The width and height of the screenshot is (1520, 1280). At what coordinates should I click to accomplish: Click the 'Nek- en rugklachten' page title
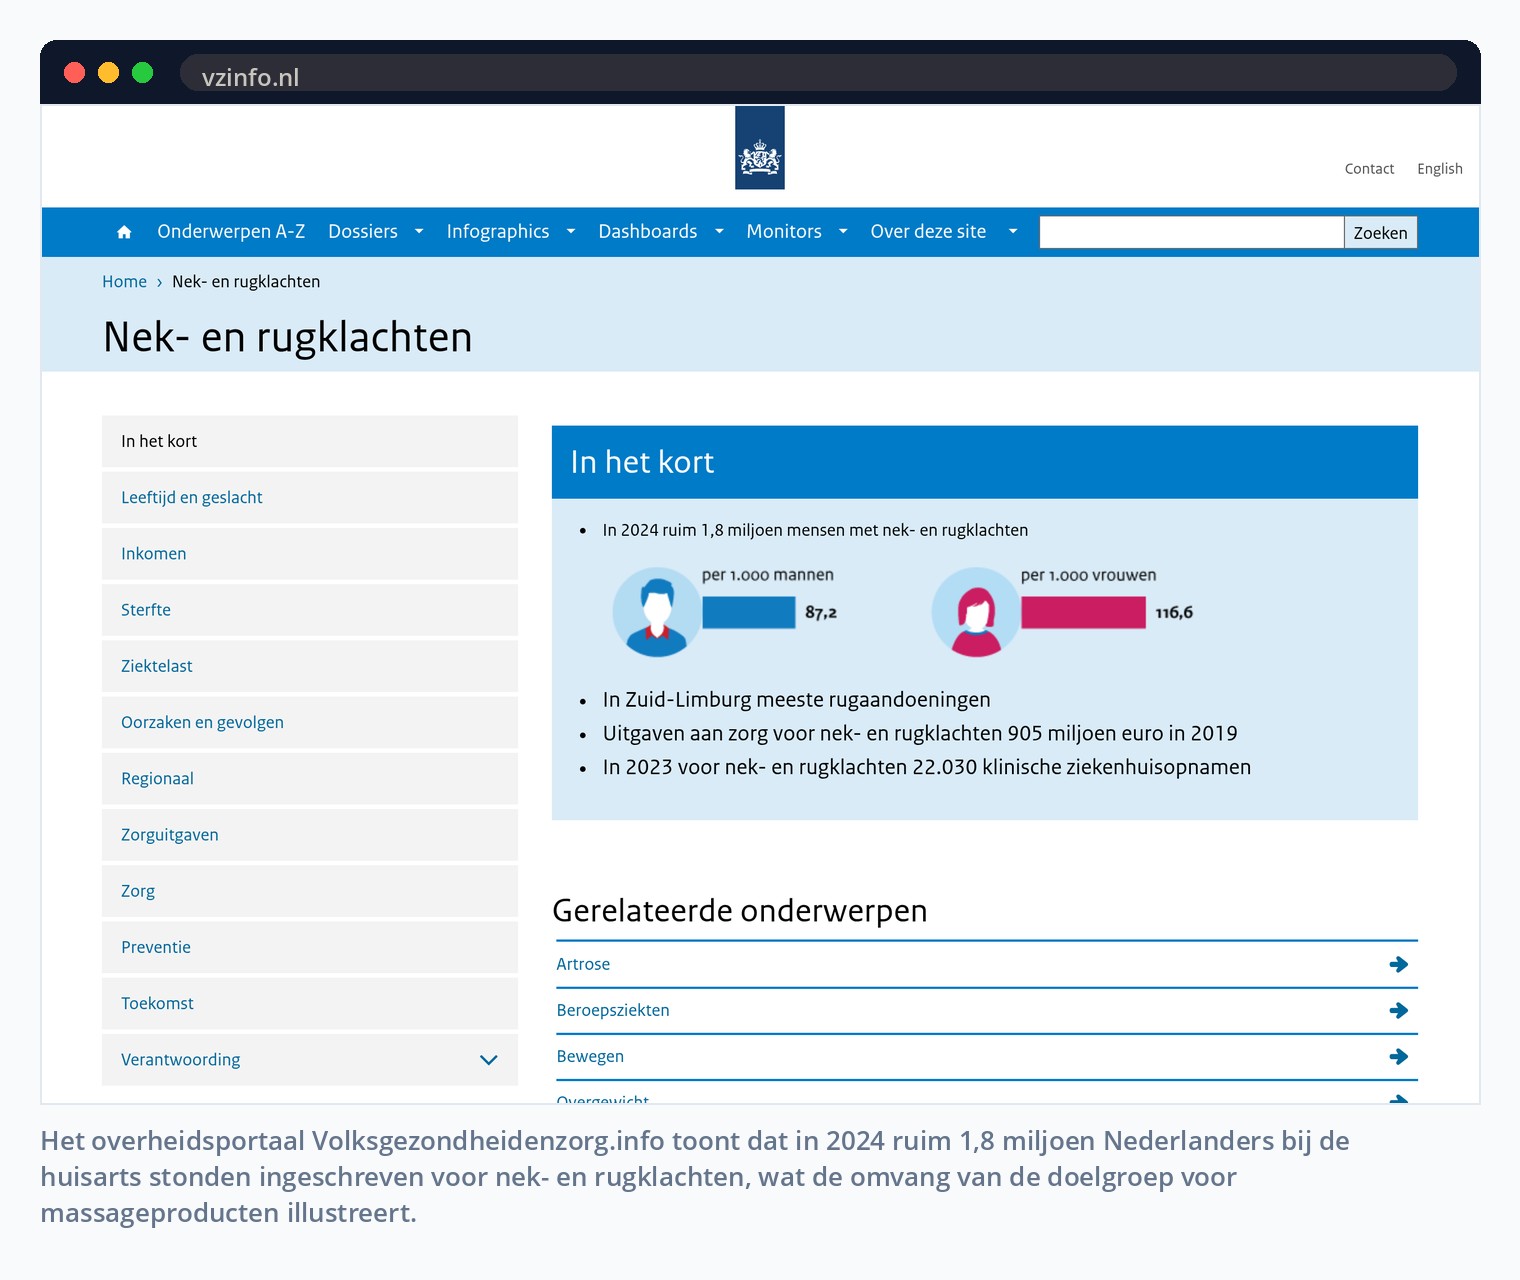point(288,337)
